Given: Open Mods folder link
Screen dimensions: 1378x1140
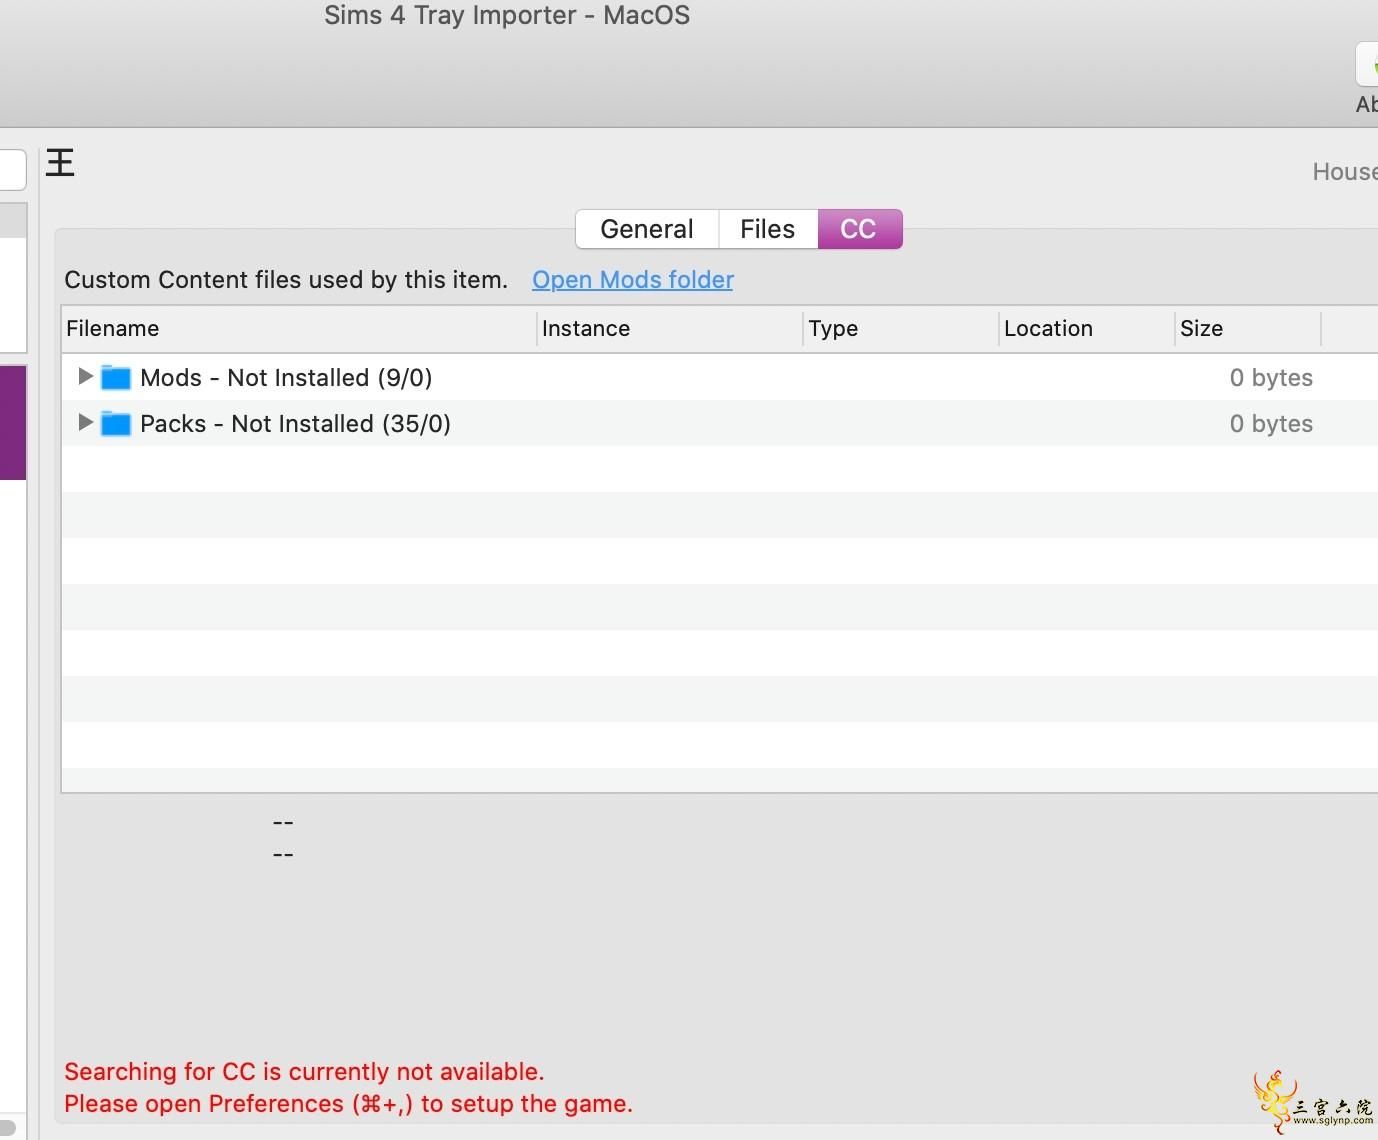Looking at the screenshot, I should point(633,280).
